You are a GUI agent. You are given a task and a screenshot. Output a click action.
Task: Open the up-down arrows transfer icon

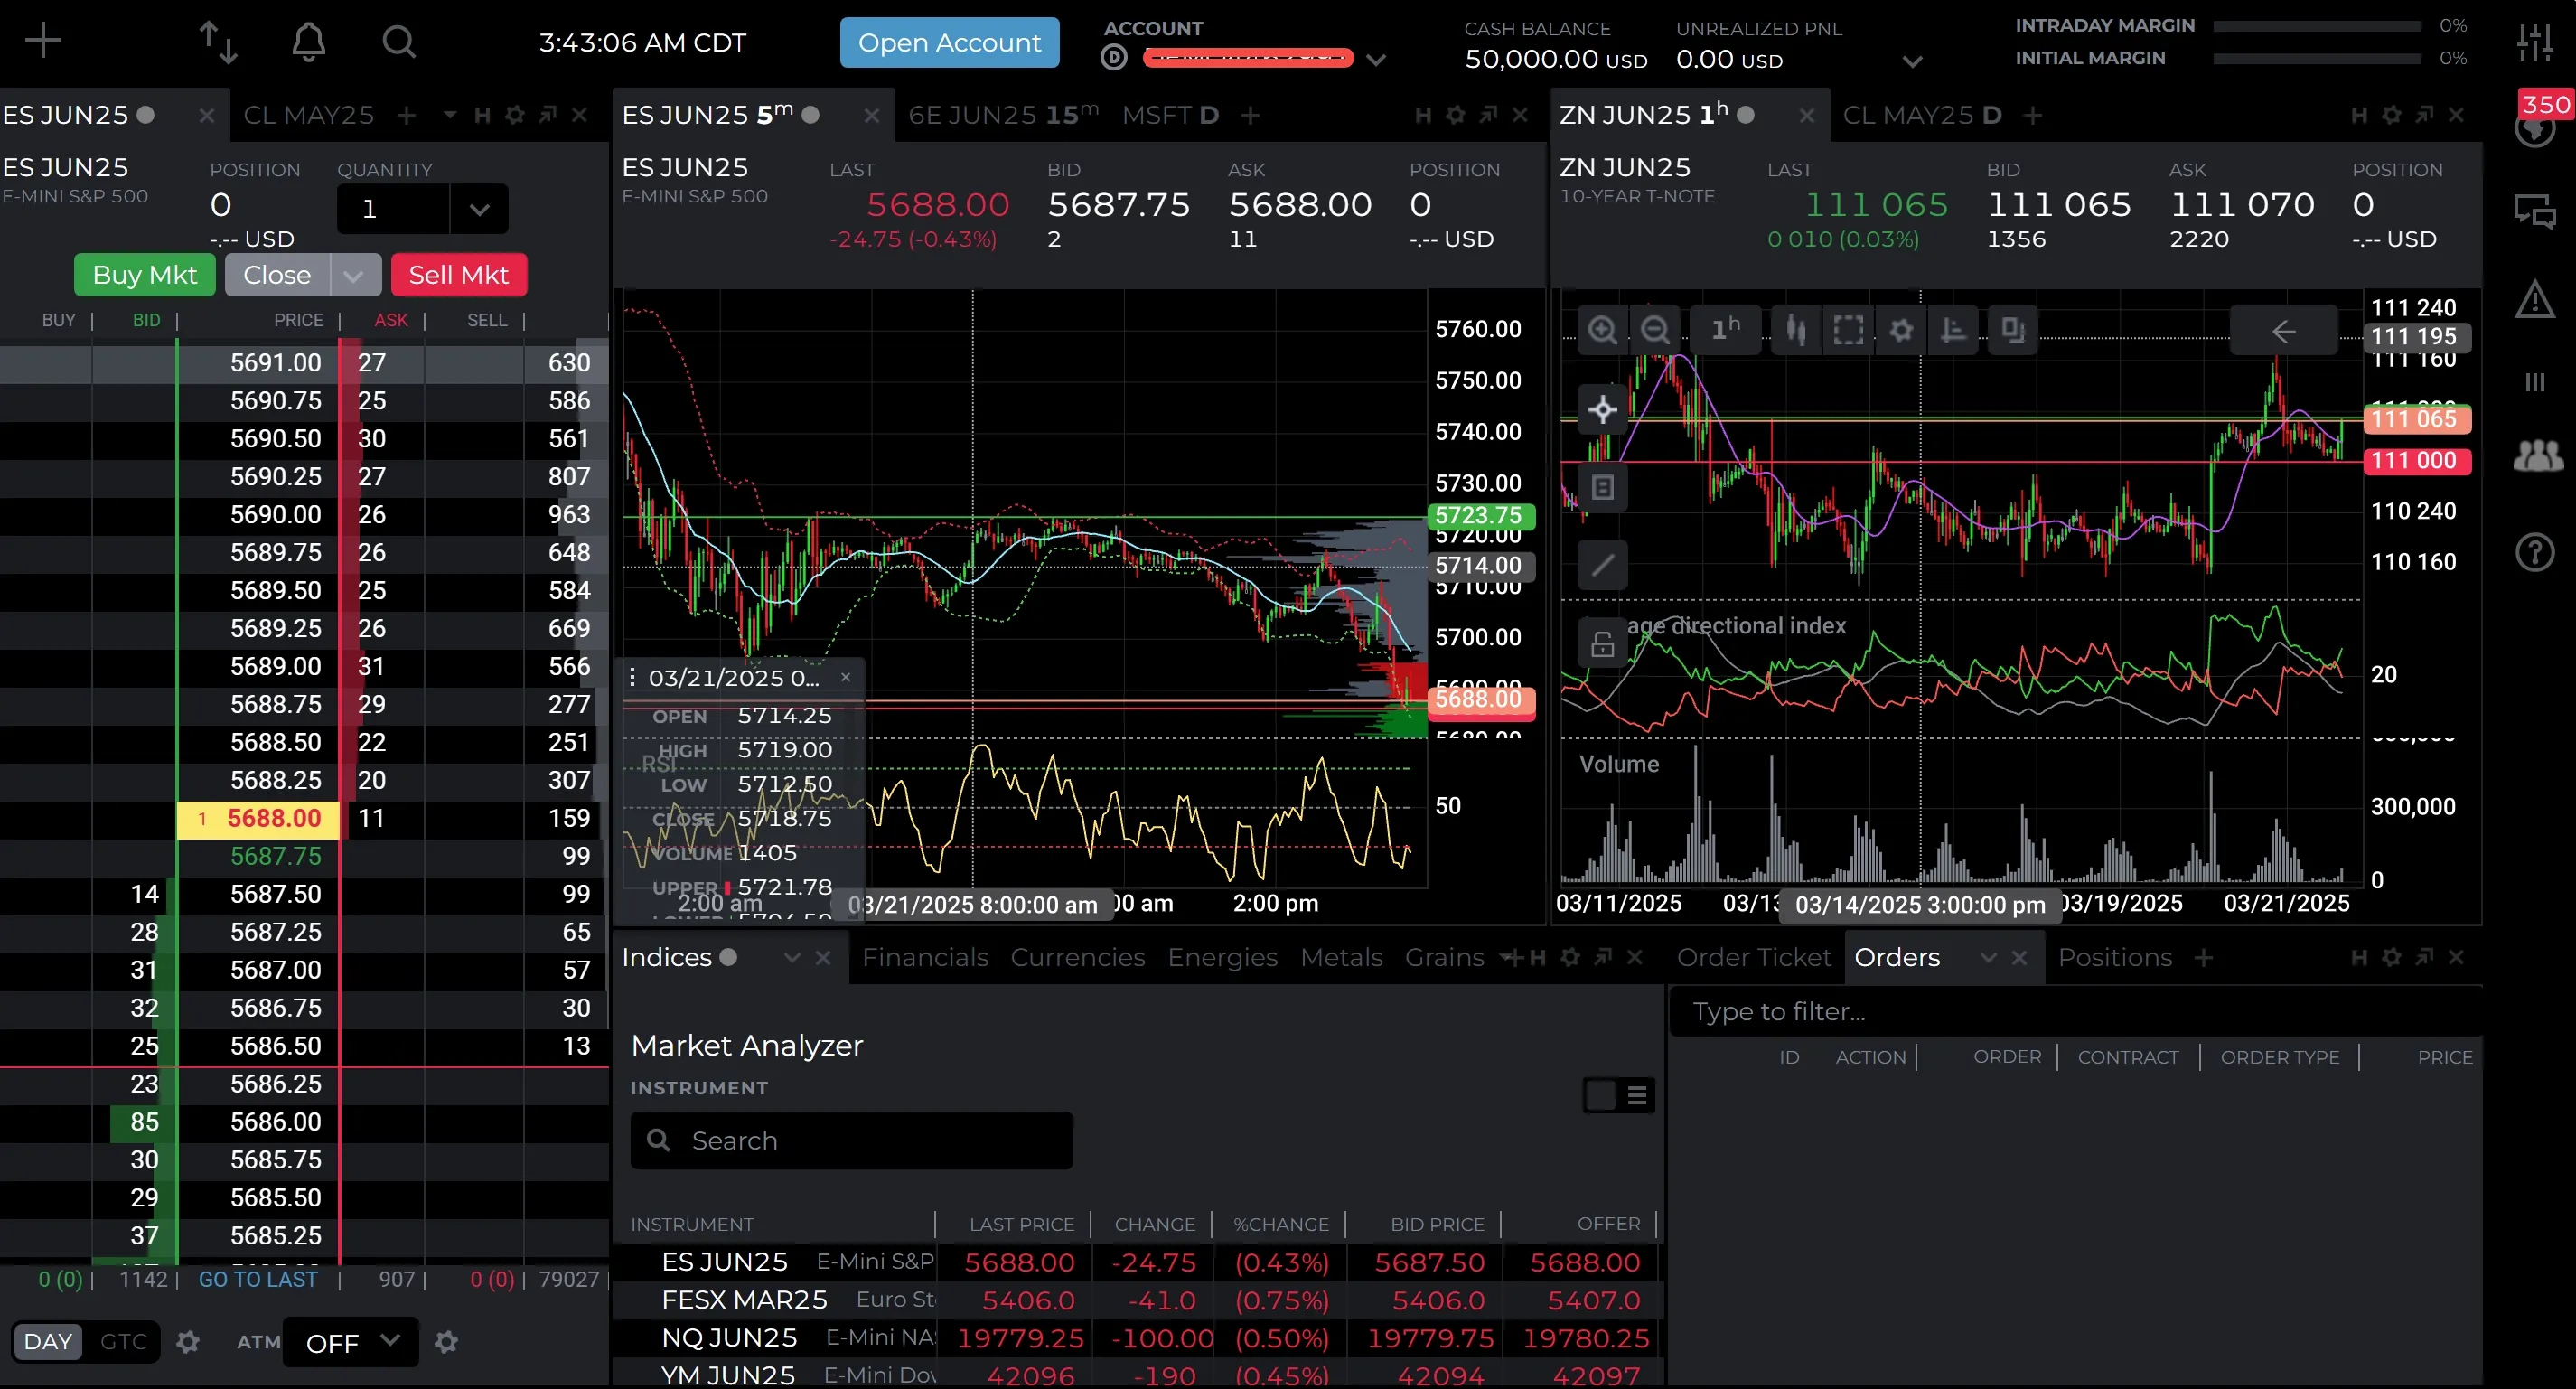217,42
